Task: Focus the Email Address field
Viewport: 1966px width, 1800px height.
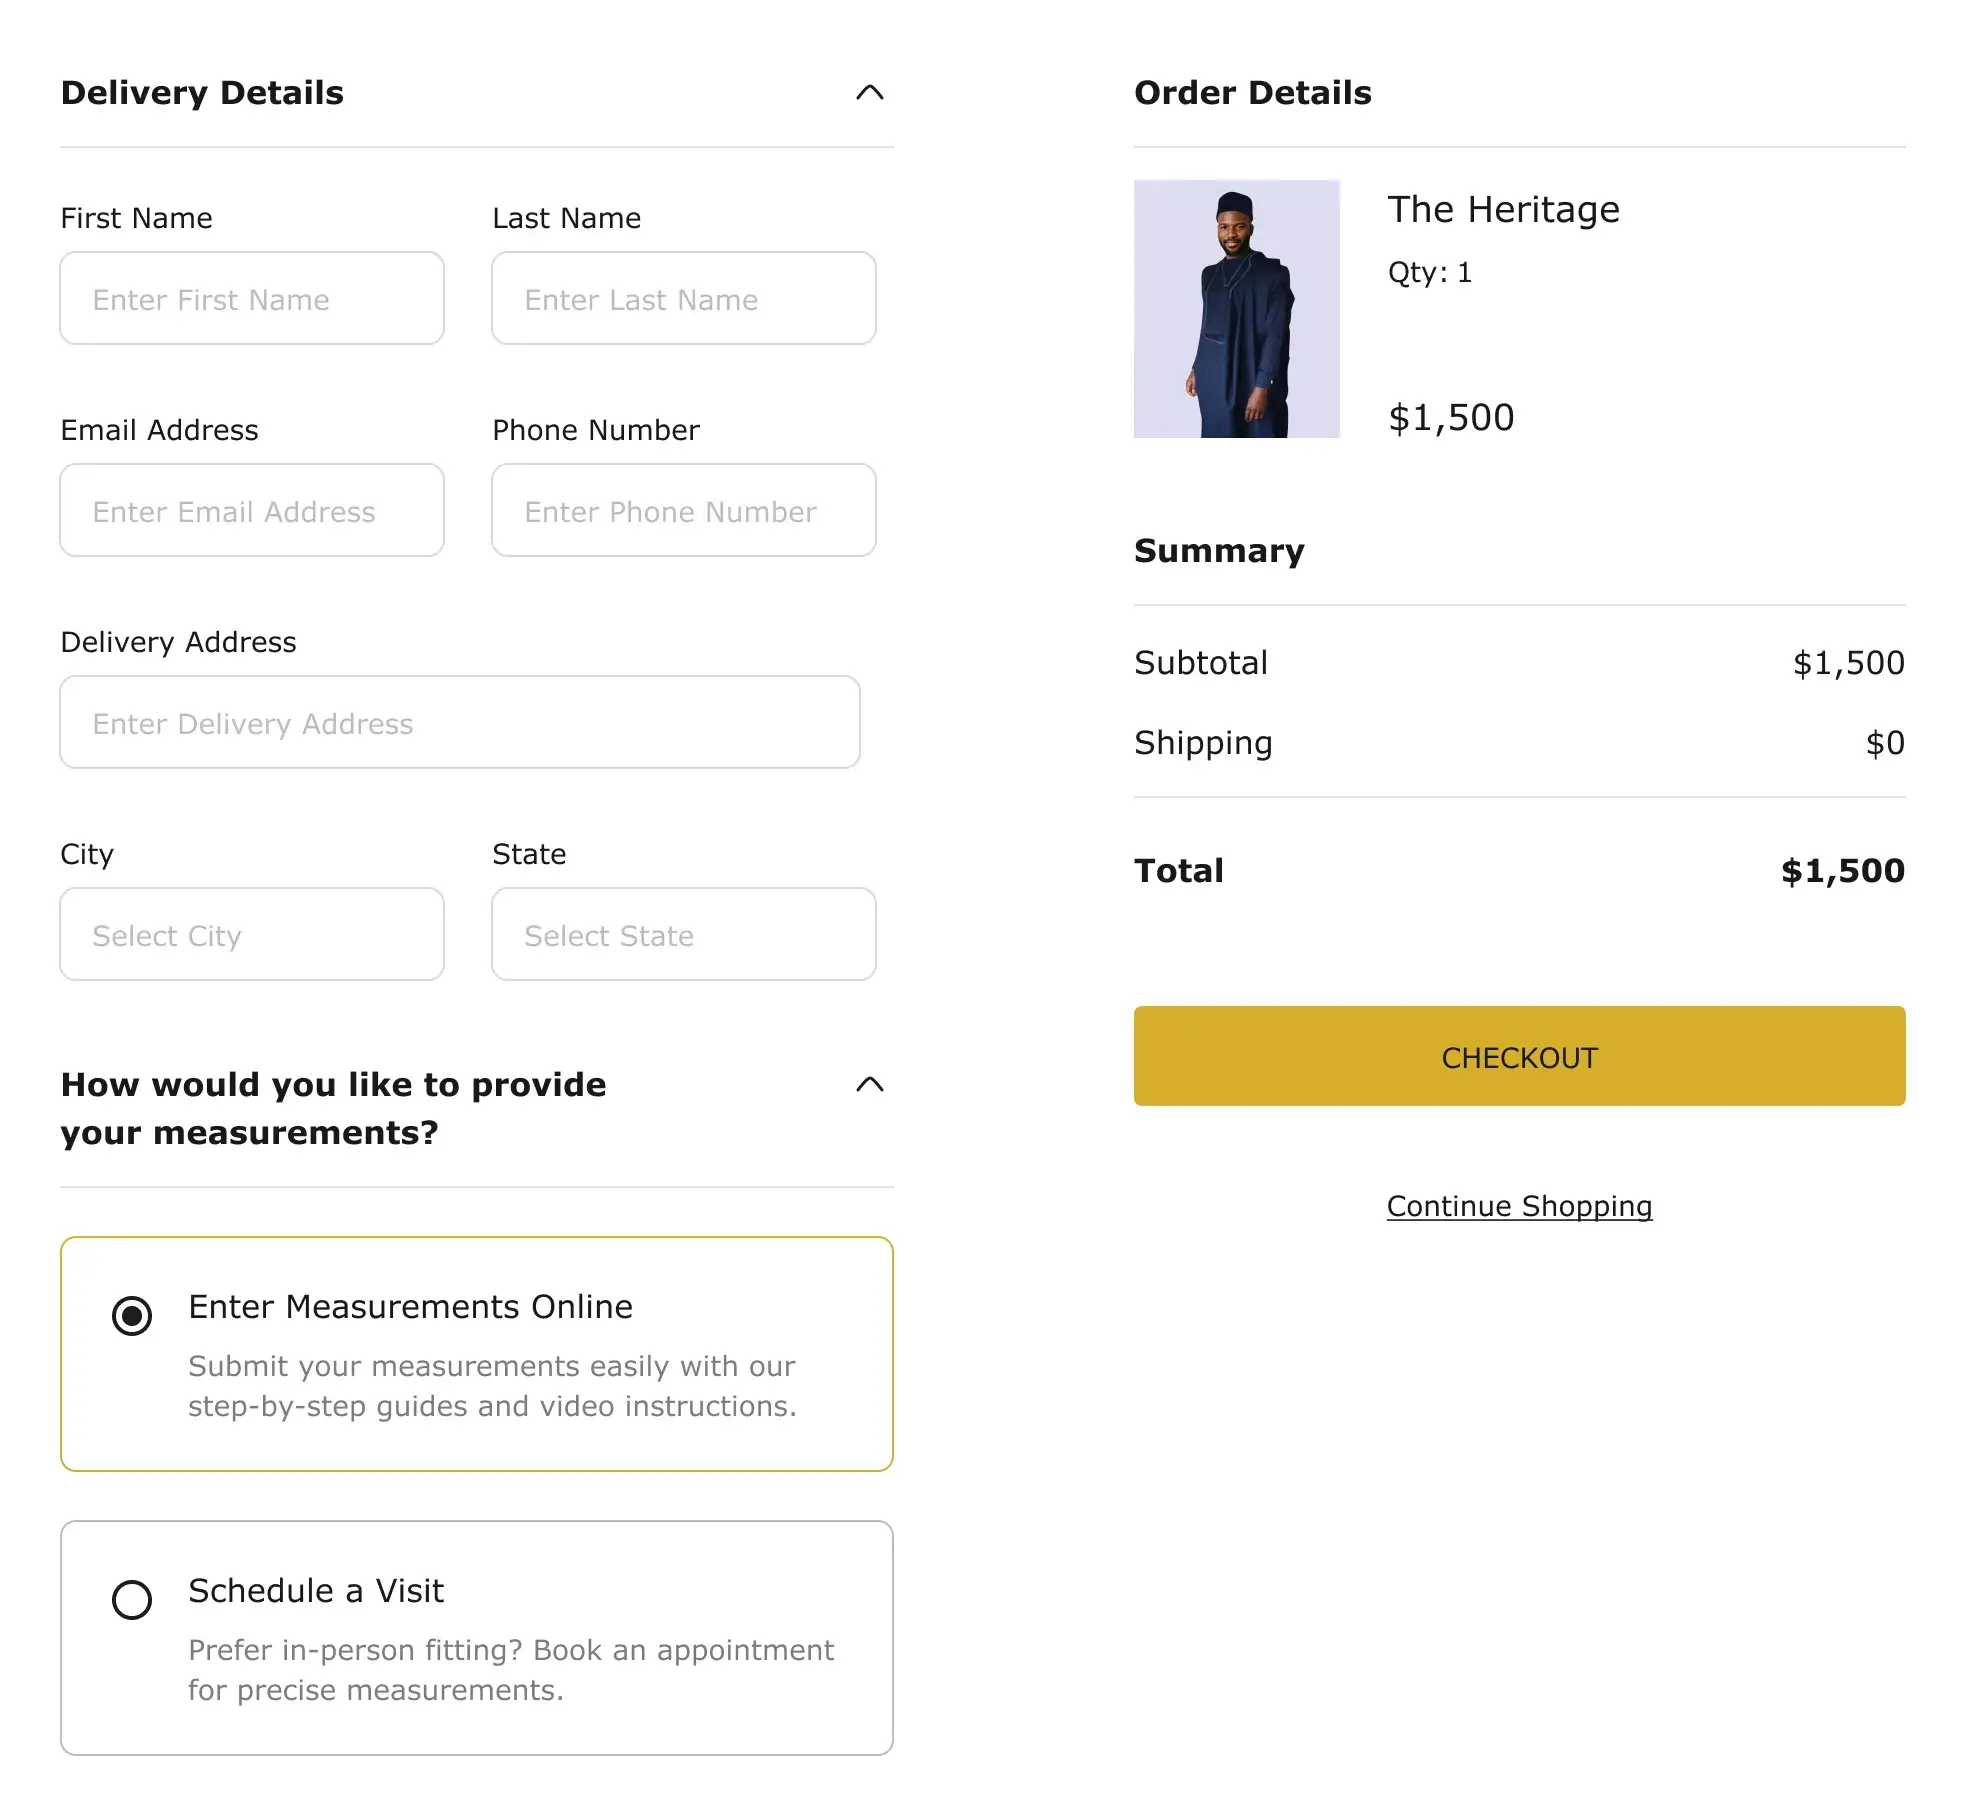Action: click(x=252, y=510)
